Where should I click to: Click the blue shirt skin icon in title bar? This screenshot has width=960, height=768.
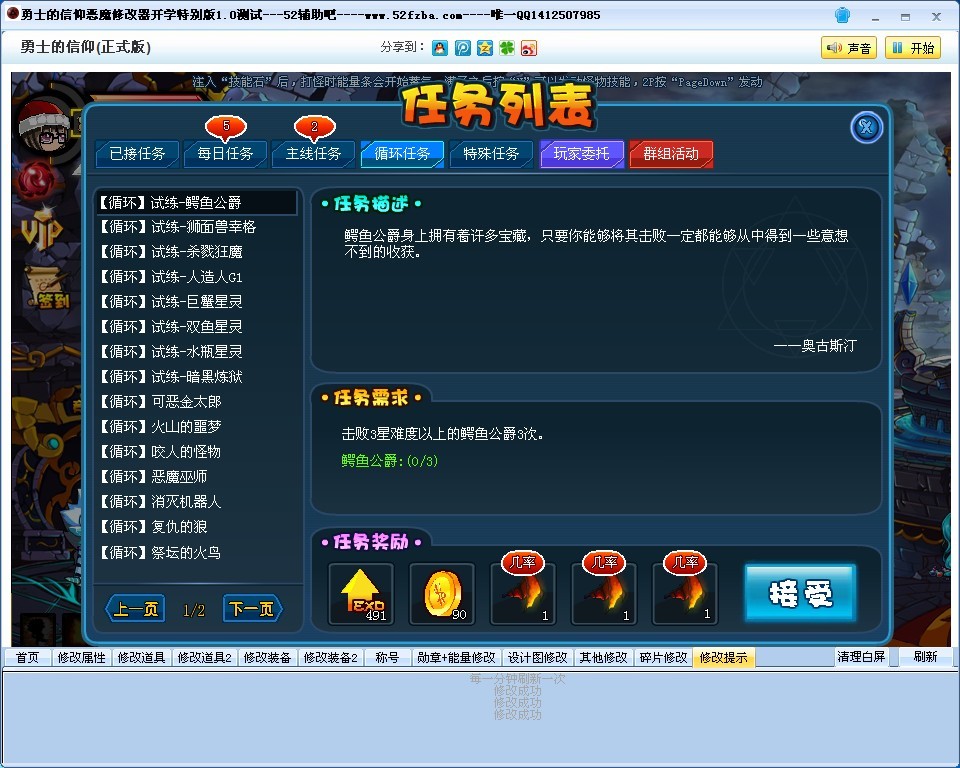(842, 15)
